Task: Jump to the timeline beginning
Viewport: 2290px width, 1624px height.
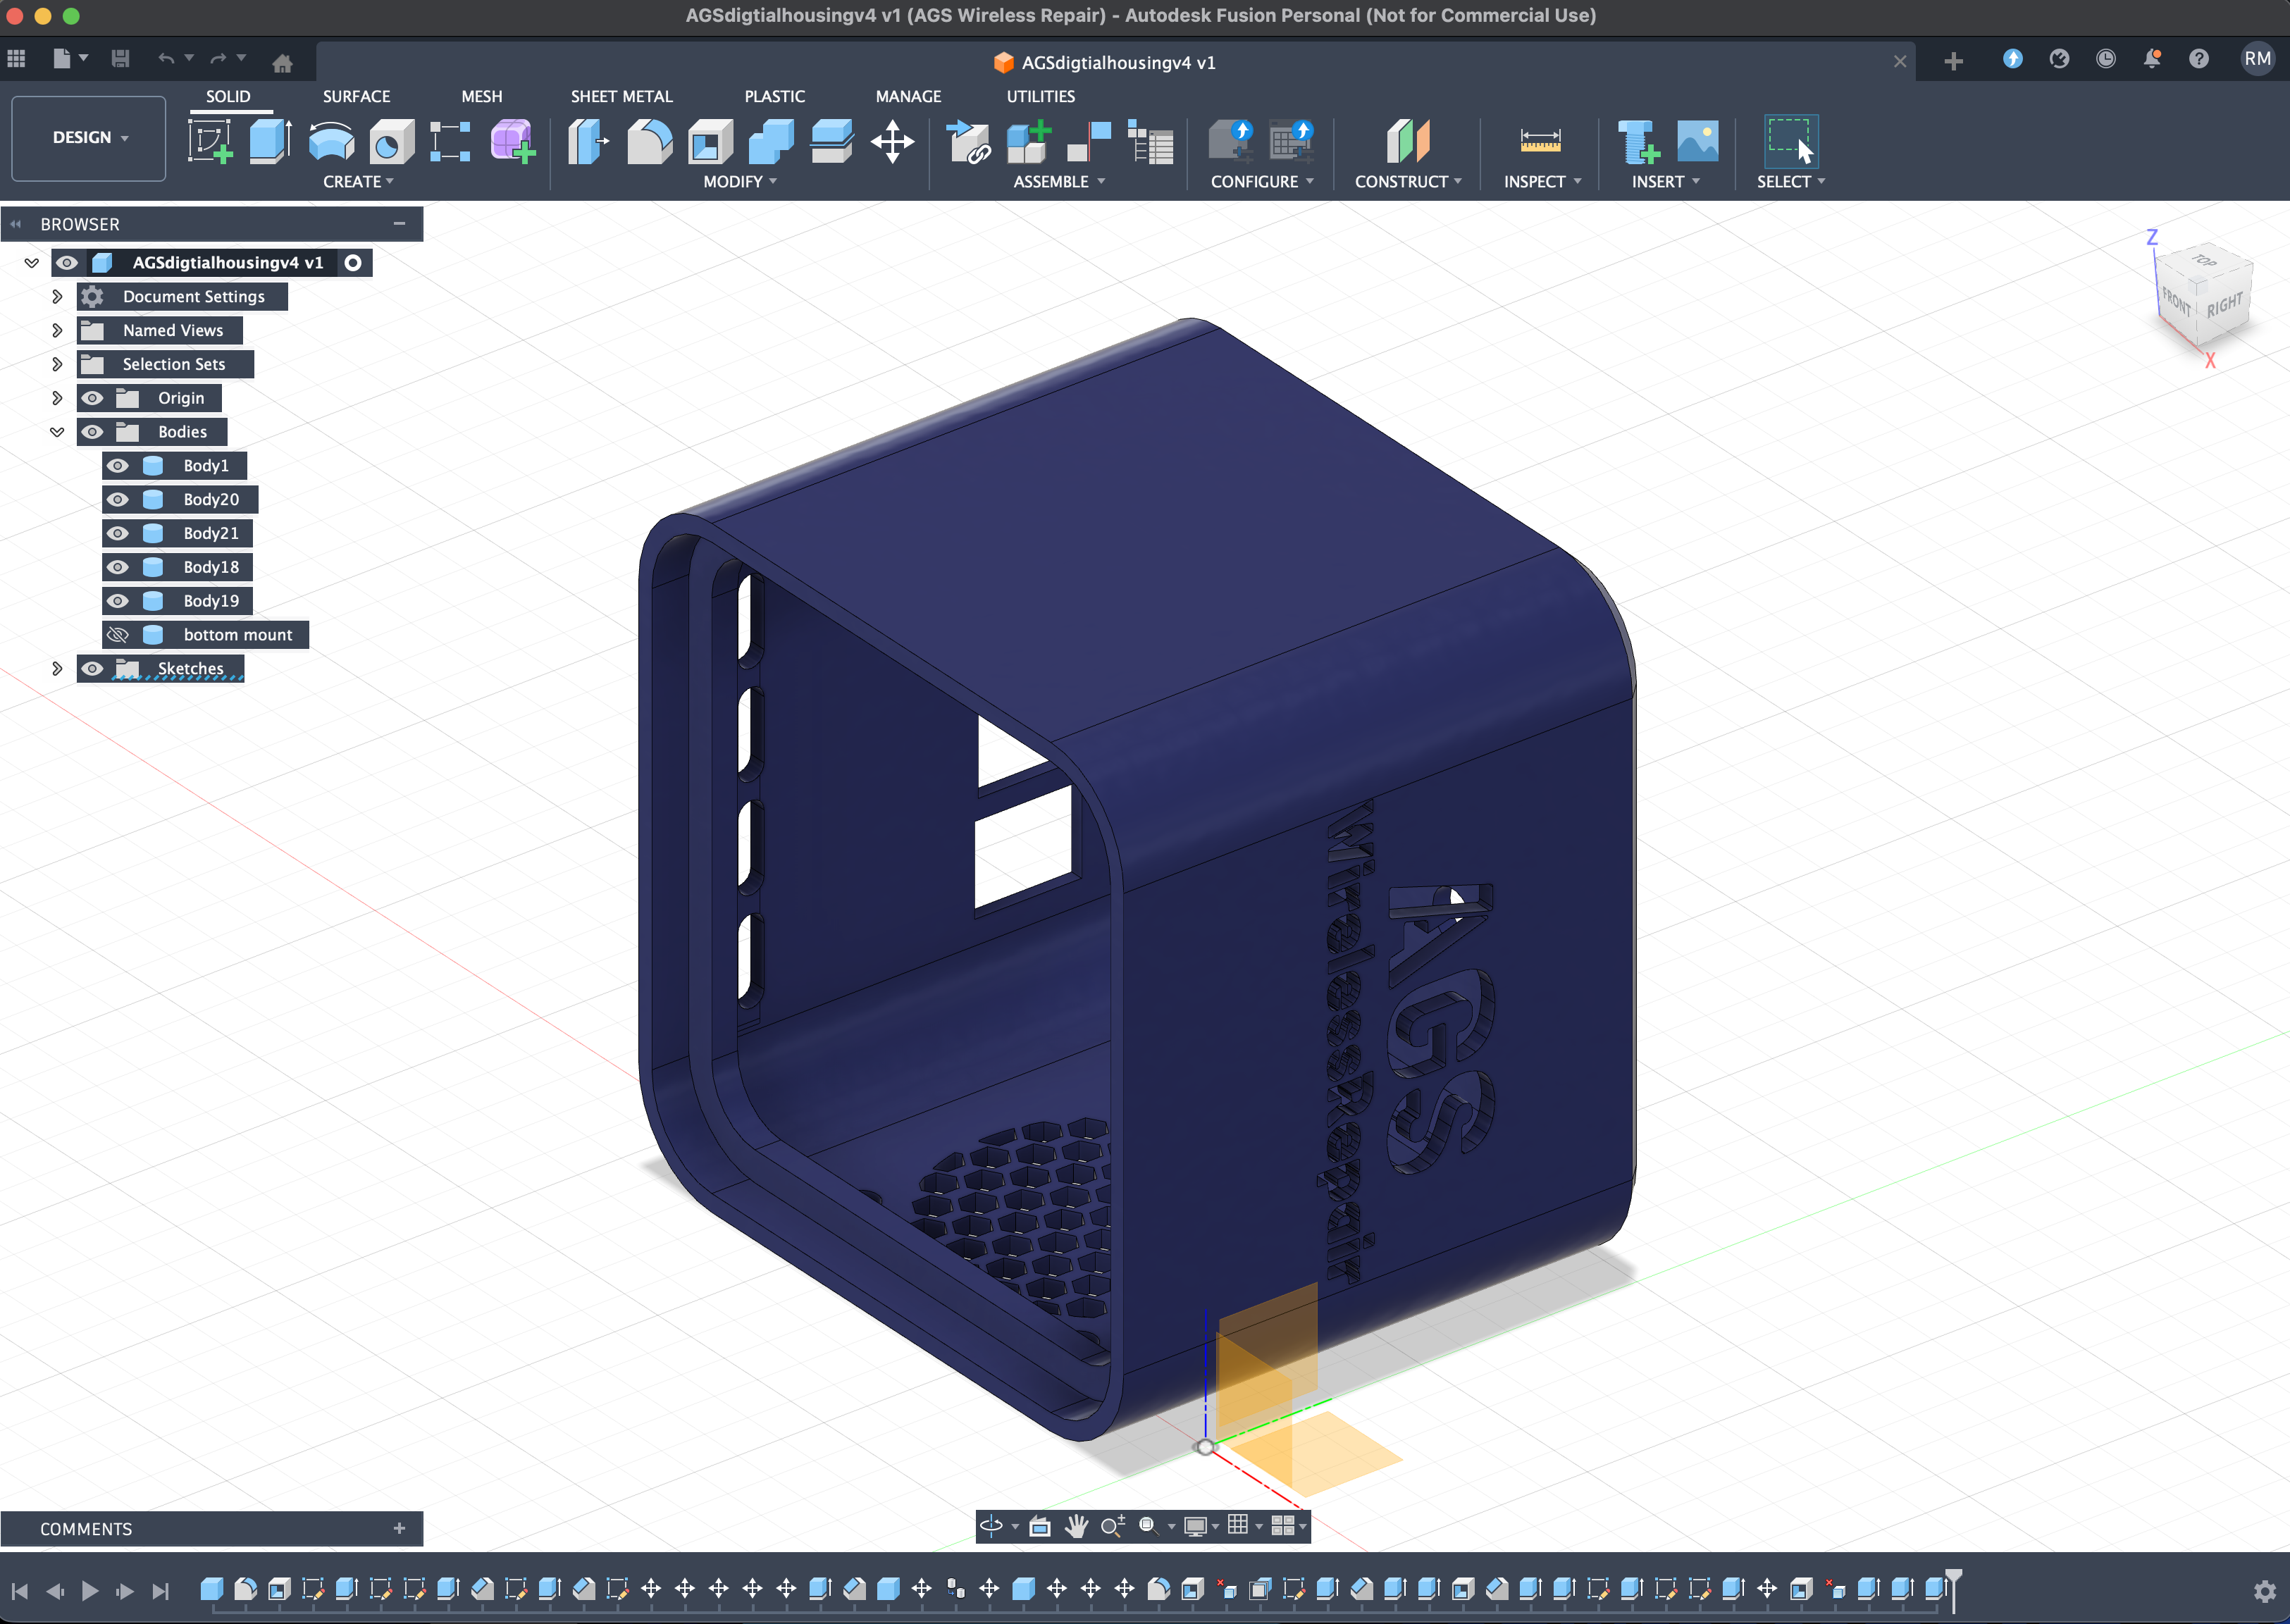Action: coord(20,1590)
